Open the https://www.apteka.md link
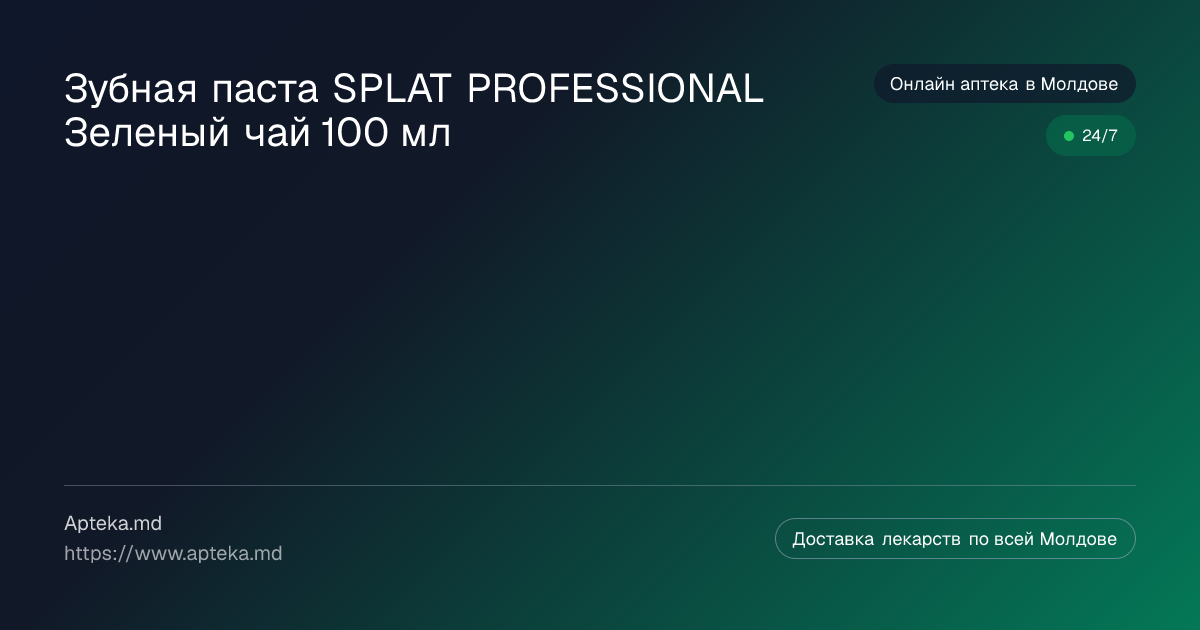Image resolution: width=1200 pixels, height=630 pixels. (x=173, y=553)
